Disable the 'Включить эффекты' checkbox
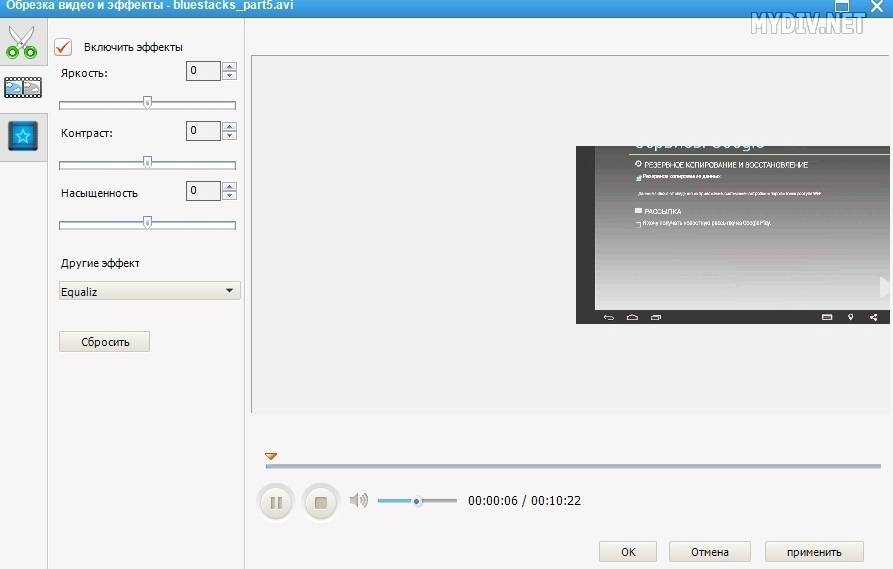This screenshot has width=893, height=569. (x=64, y=47)
